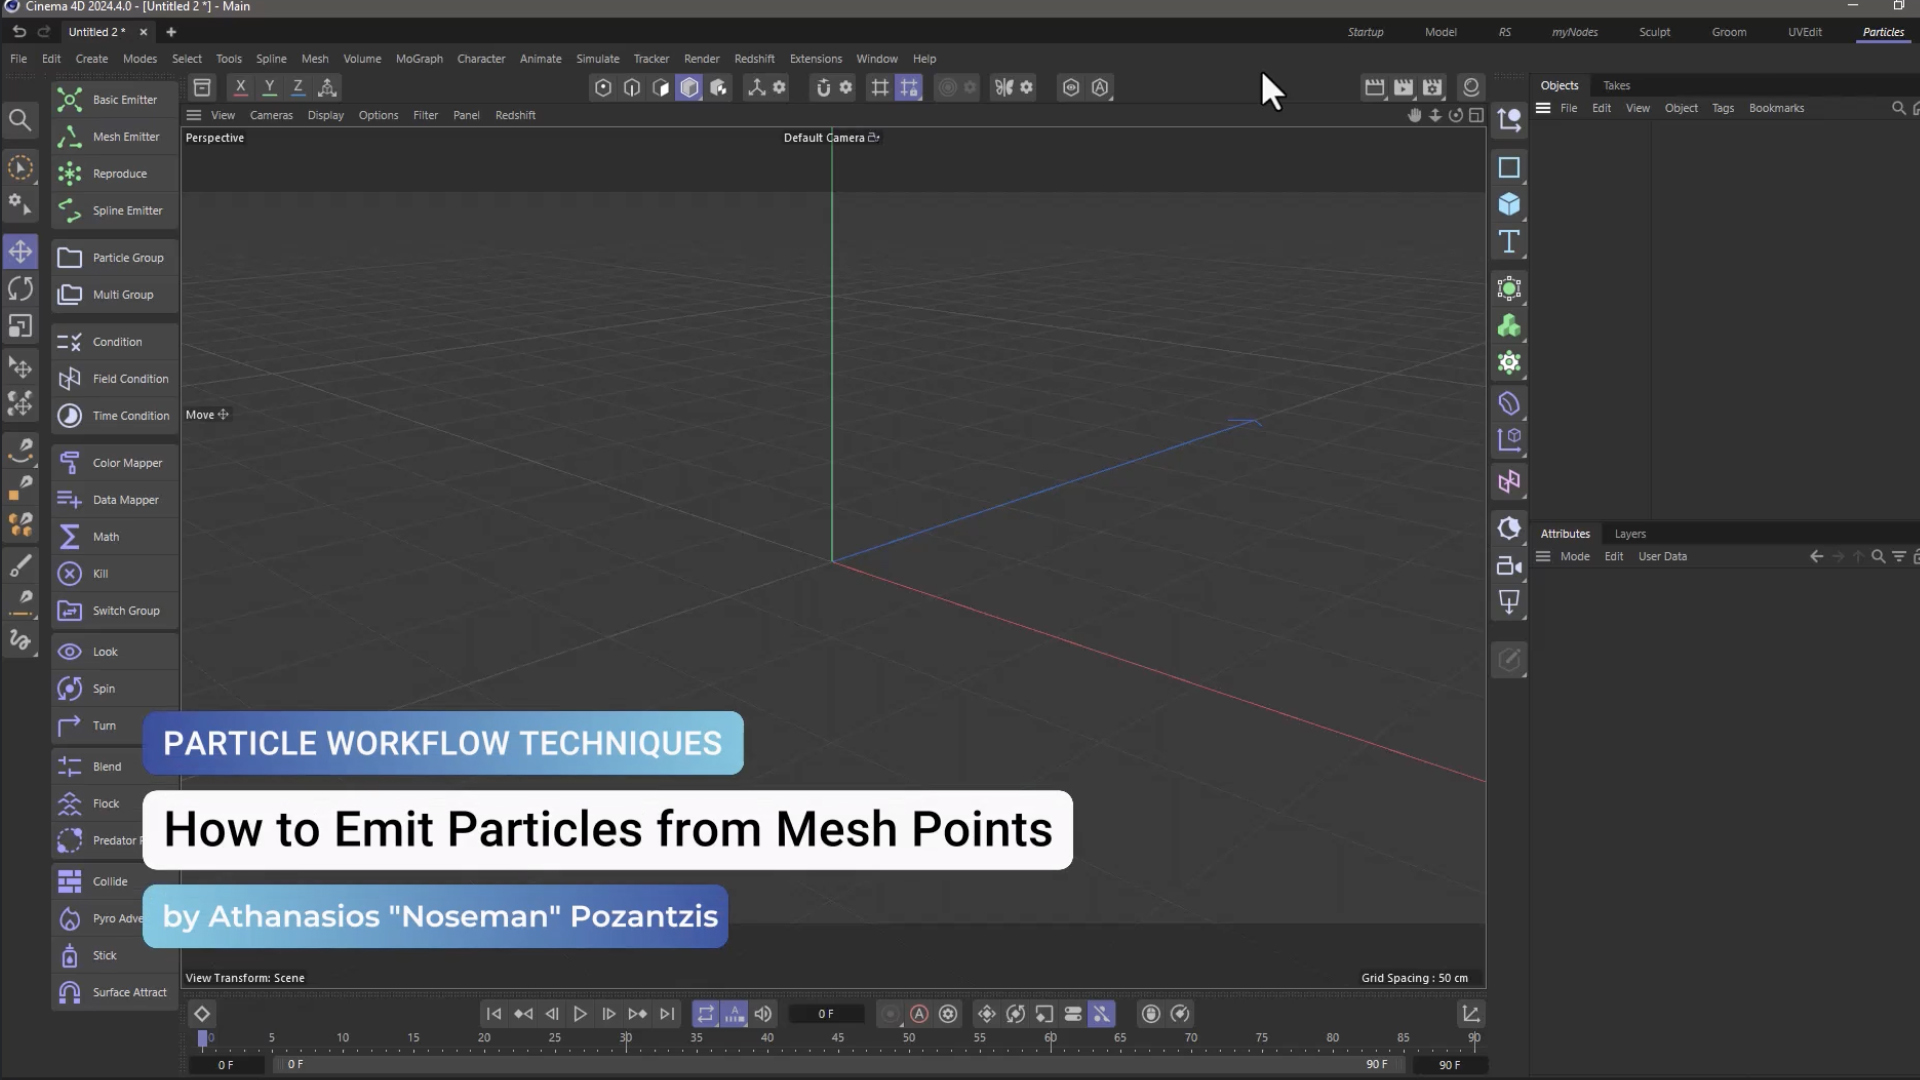The image size is (1920, 1080).
Task: Open Object Manager hamburger menu
Action: 1543,108
